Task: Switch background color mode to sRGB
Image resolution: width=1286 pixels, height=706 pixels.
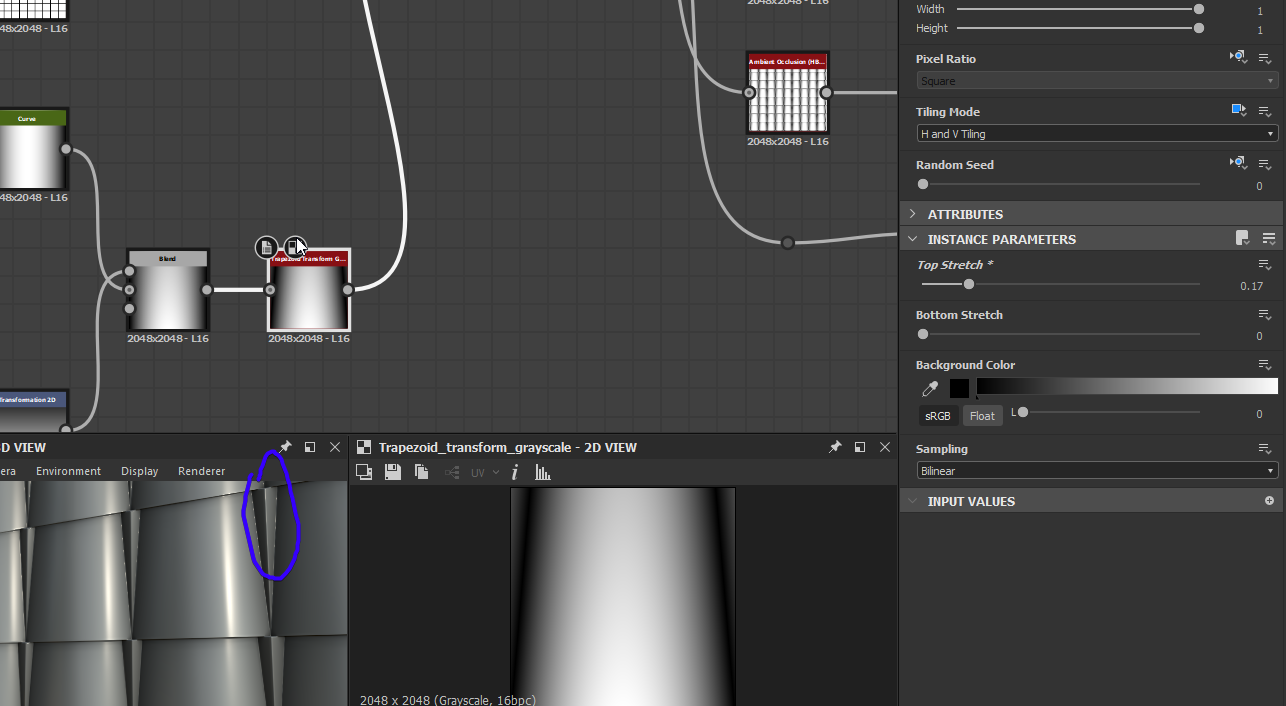Action: pos(938,415)
